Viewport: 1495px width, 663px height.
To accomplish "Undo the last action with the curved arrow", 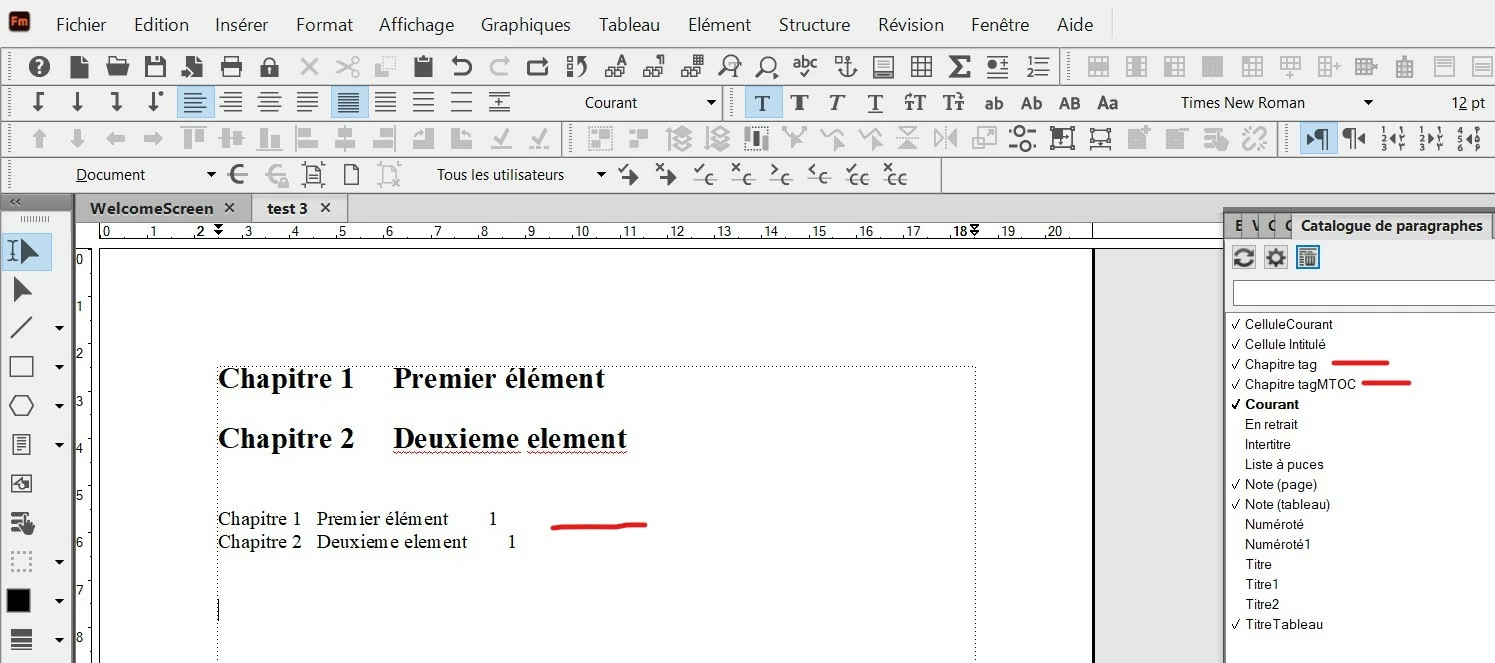I will 461,67.
